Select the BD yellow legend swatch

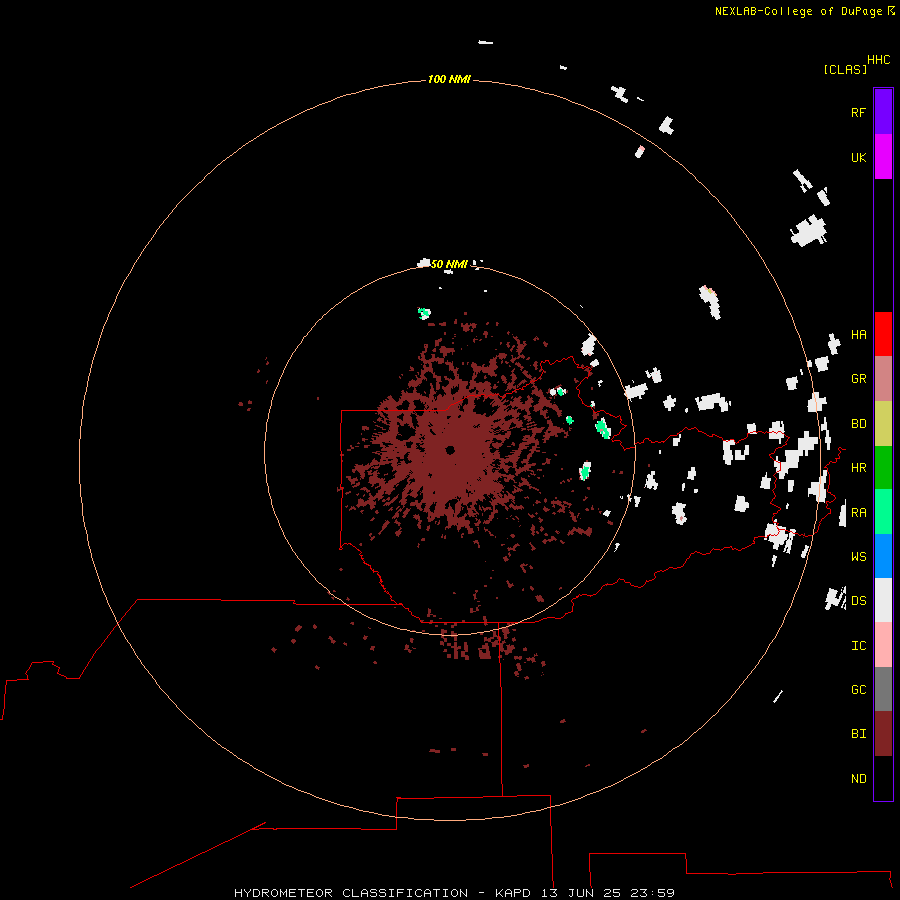(883, 424)
